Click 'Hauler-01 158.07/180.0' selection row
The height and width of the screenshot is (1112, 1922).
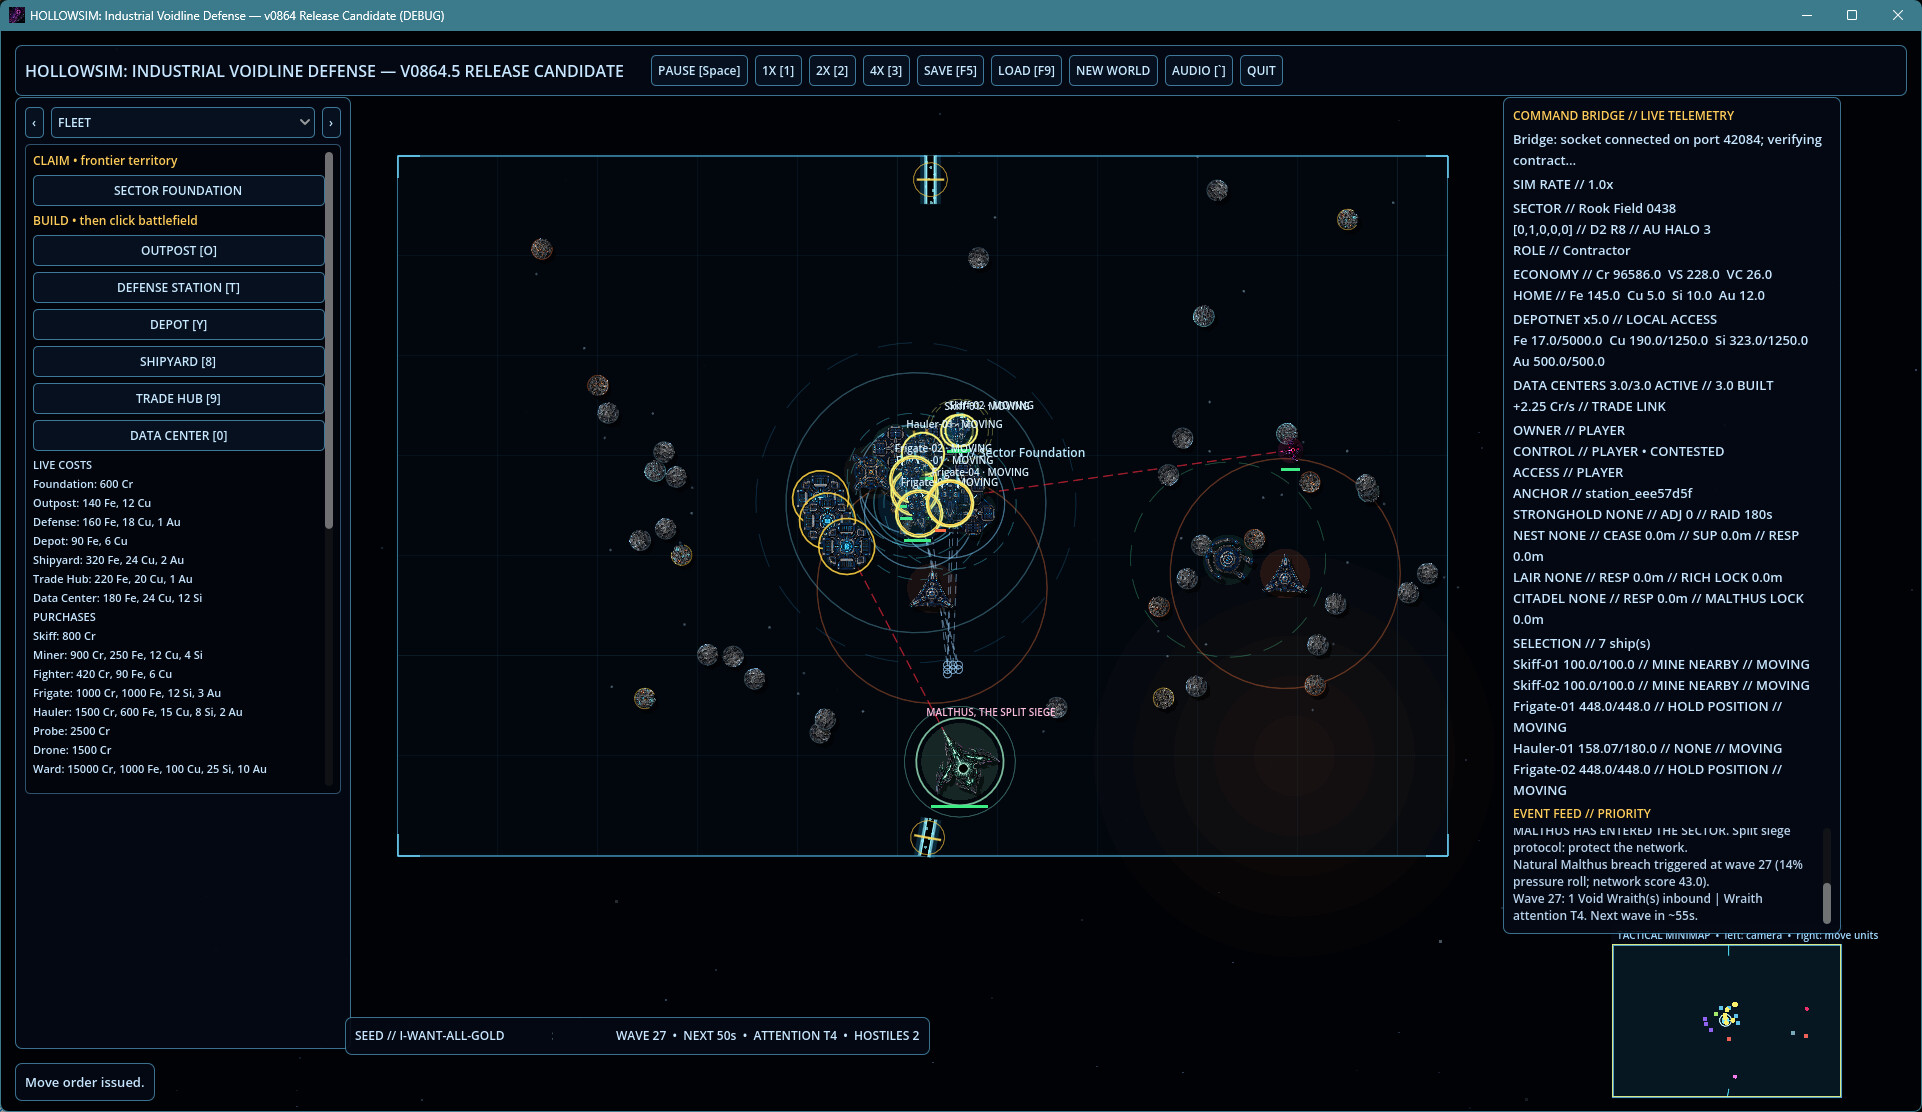coord(1647,749)
